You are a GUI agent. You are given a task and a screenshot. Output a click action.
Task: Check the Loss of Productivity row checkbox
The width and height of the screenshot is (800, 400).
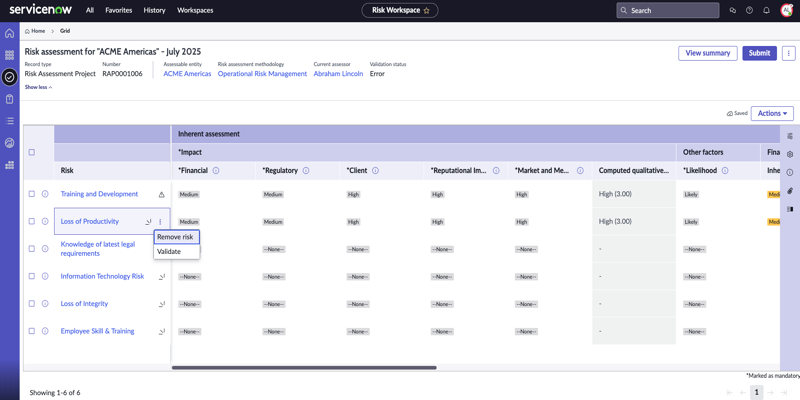point(32,221)
